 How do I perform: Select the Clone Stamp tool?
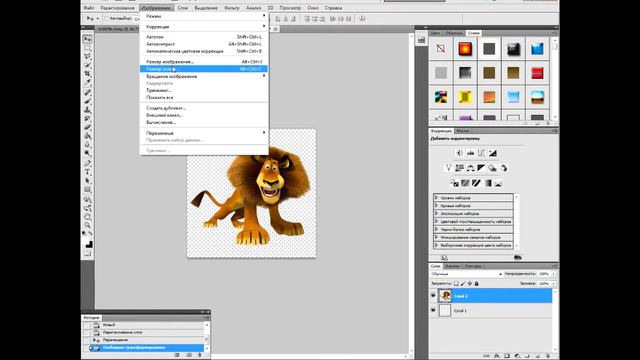[87, 110]
